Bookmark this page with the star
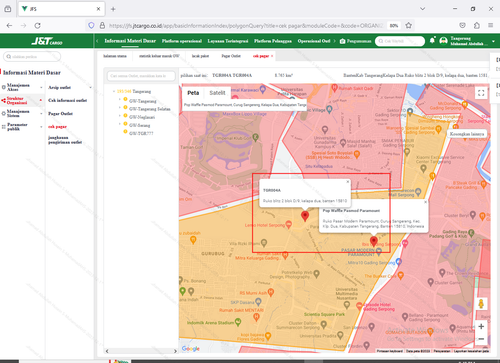Viewport: 500px width, 363px height. point(409,25)
